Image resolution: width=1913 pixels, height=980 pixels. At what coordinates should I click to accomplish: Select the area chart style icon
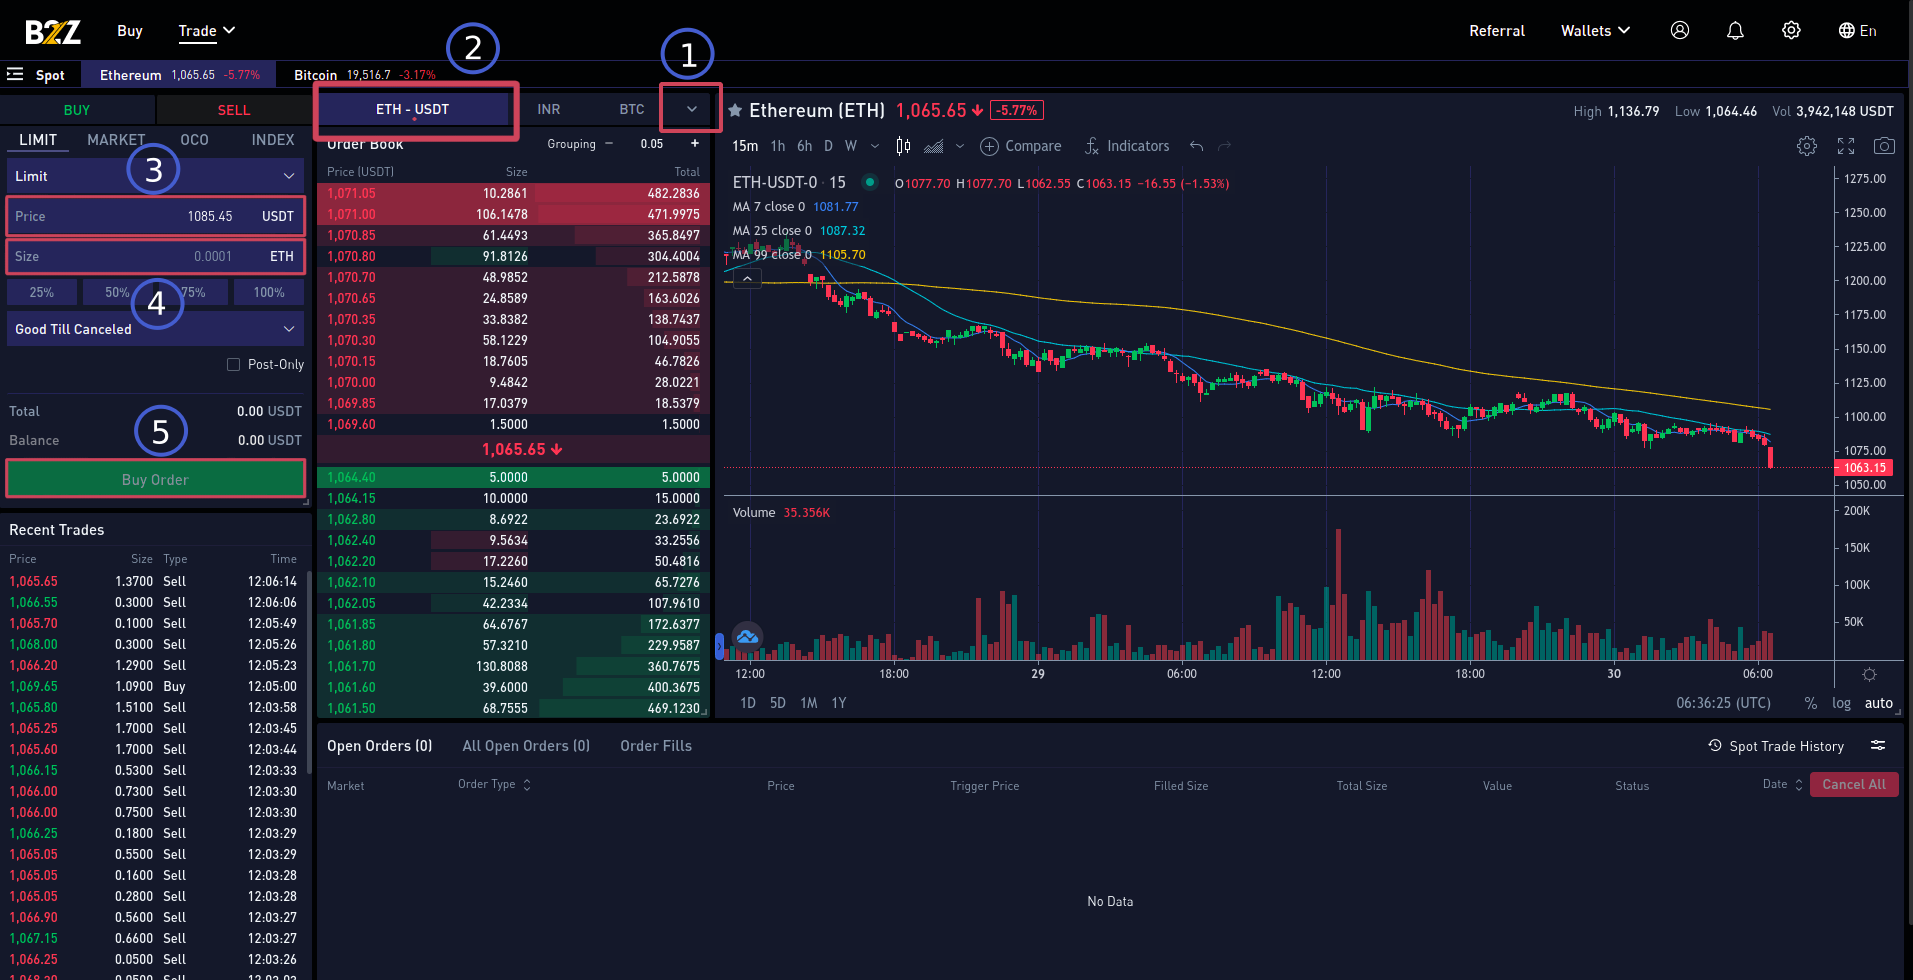click(x=934, y=146)
